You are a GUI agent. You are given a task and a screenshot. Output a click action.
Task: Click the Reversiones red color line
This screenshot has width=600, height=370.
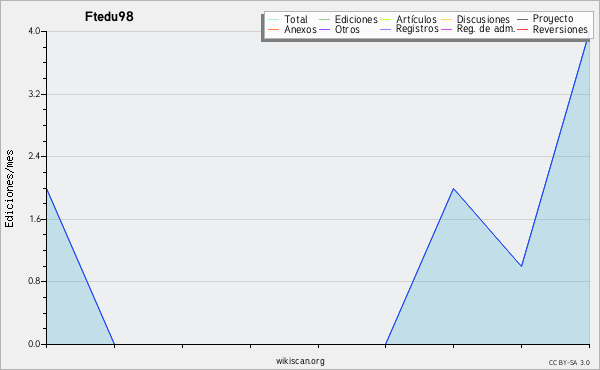click(522, 29)
